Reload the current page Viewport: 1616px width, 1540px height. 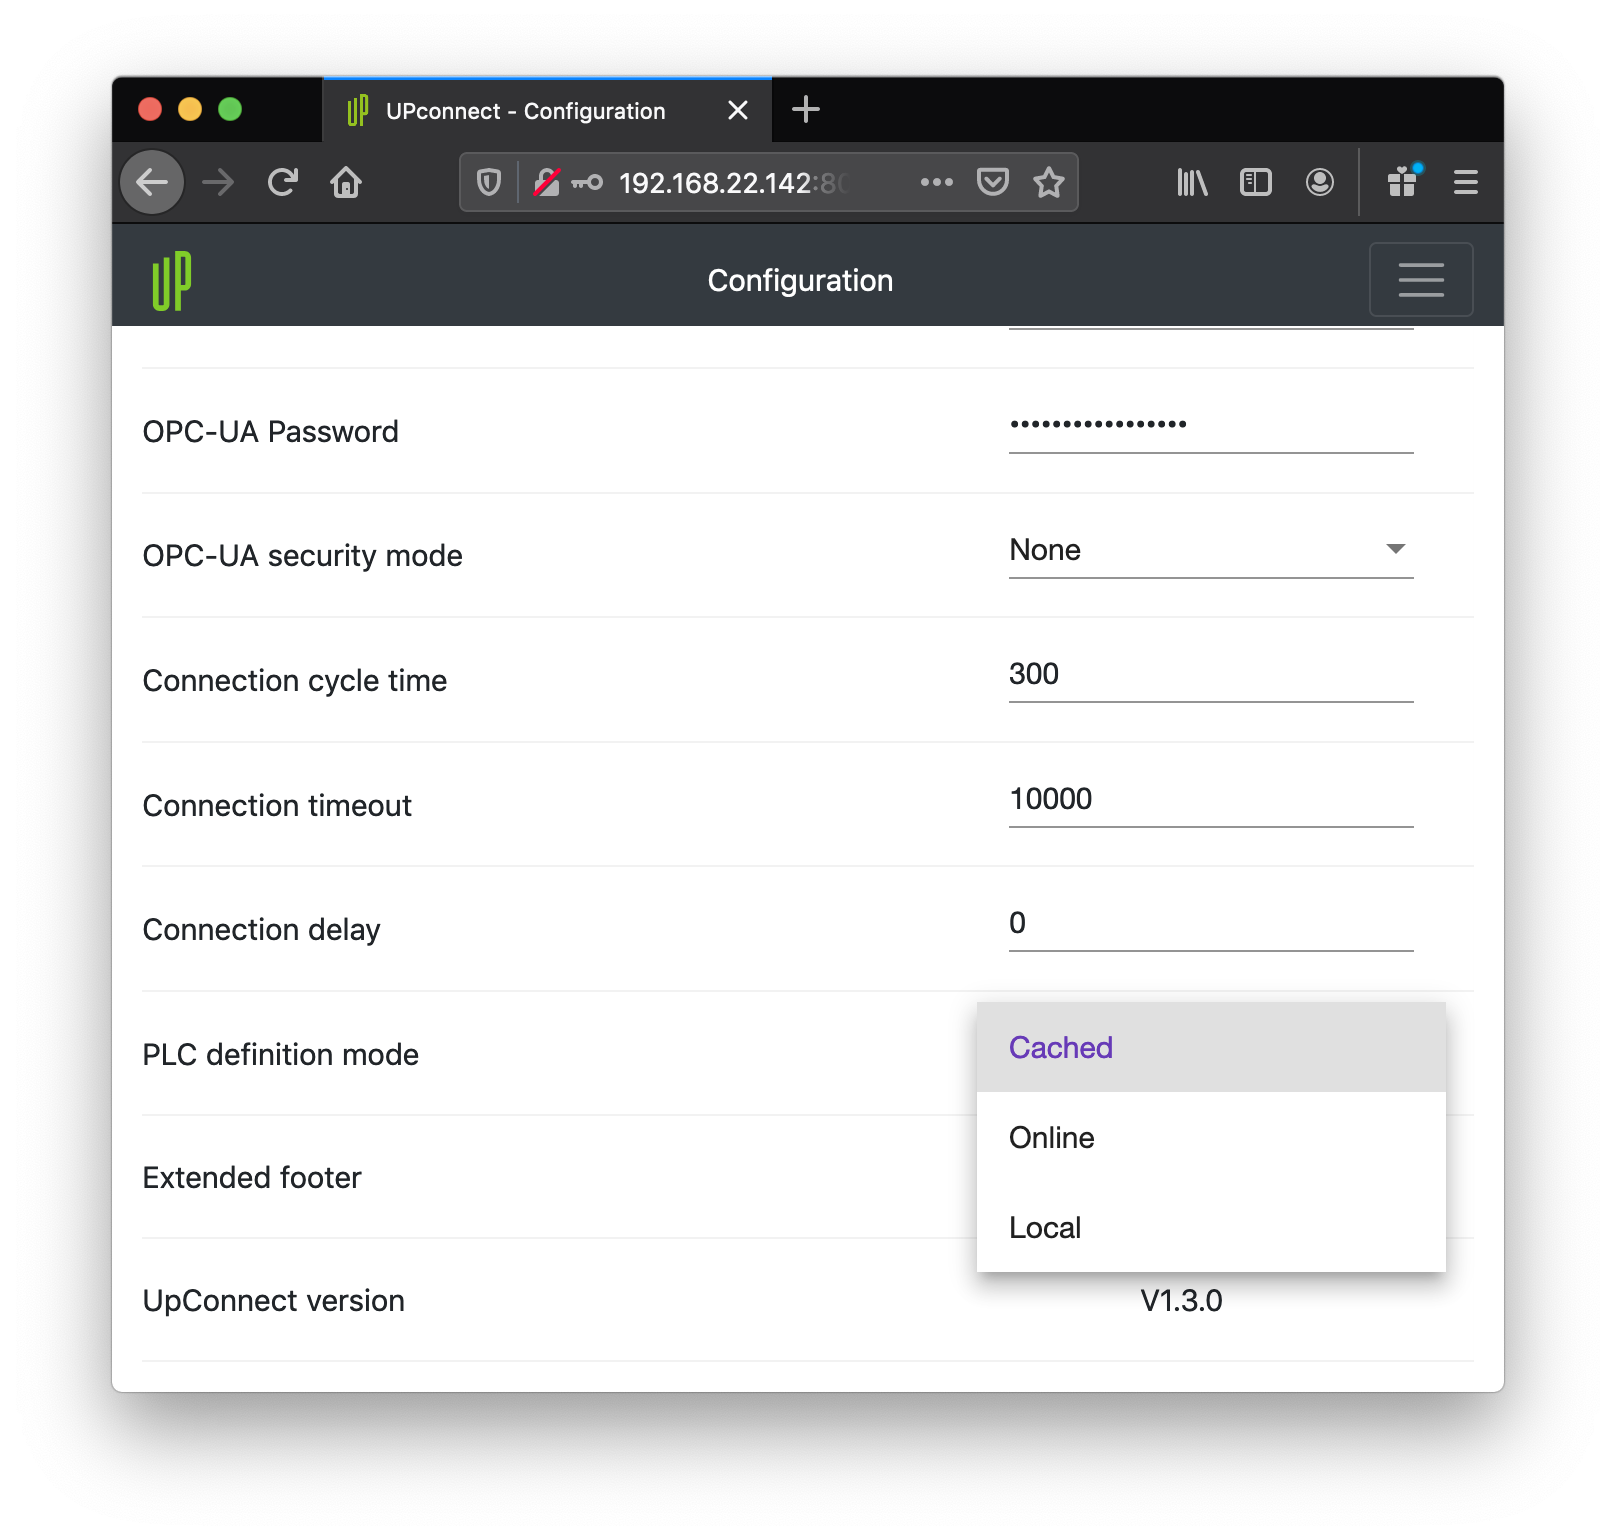point(282,182)
